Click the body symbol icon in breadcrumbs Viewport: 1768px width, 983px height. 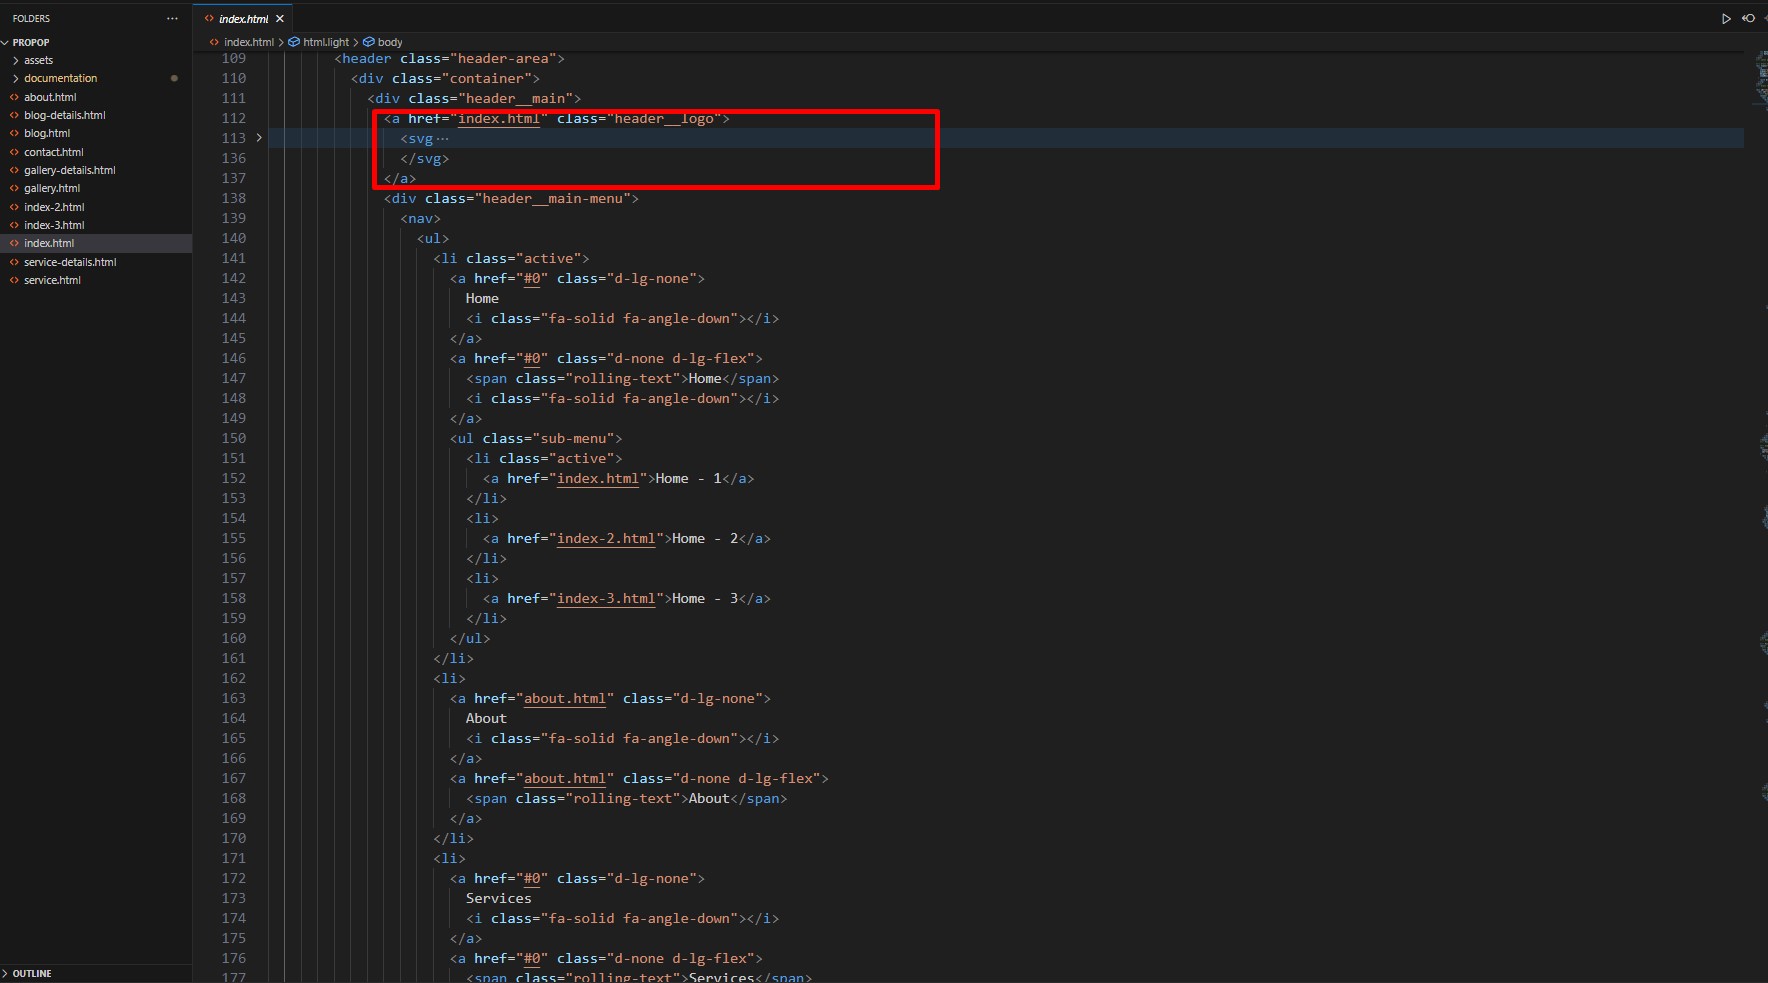click(369, 42)
